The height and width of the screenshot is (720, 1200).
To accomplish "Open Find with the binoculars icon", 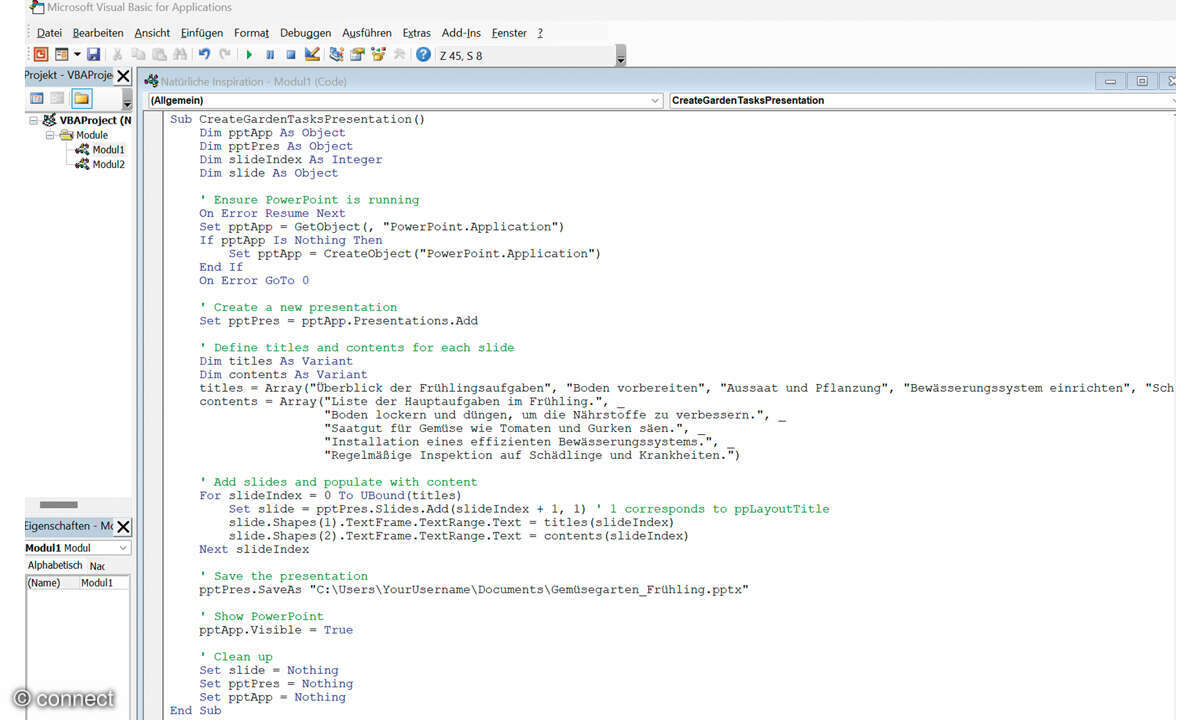I will pyautogui.click(x=180, y=55).
